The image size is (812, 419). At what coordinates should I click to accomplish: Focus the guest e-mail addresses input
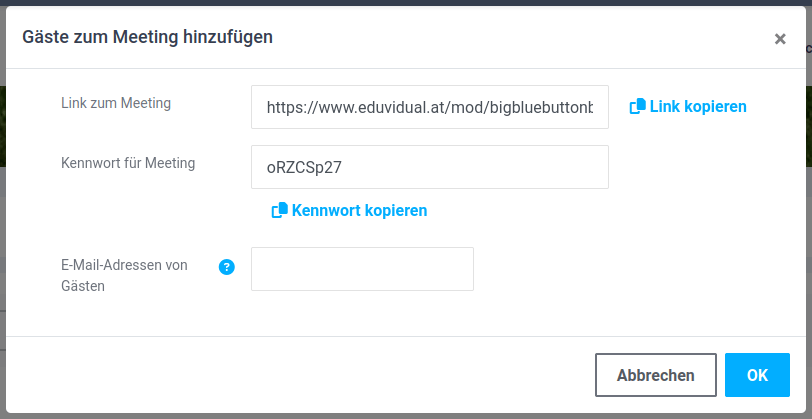[x=362, y=269]
